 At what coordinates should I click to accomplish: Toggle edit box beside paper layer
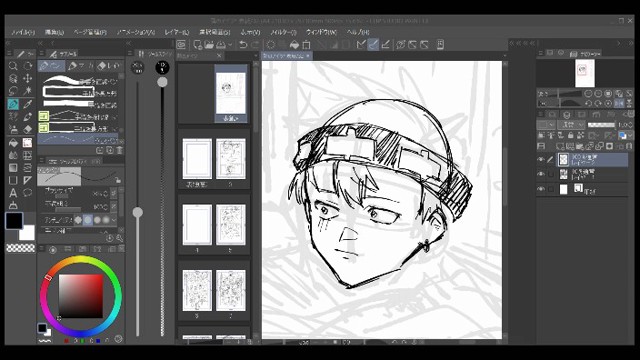(551, 189)
